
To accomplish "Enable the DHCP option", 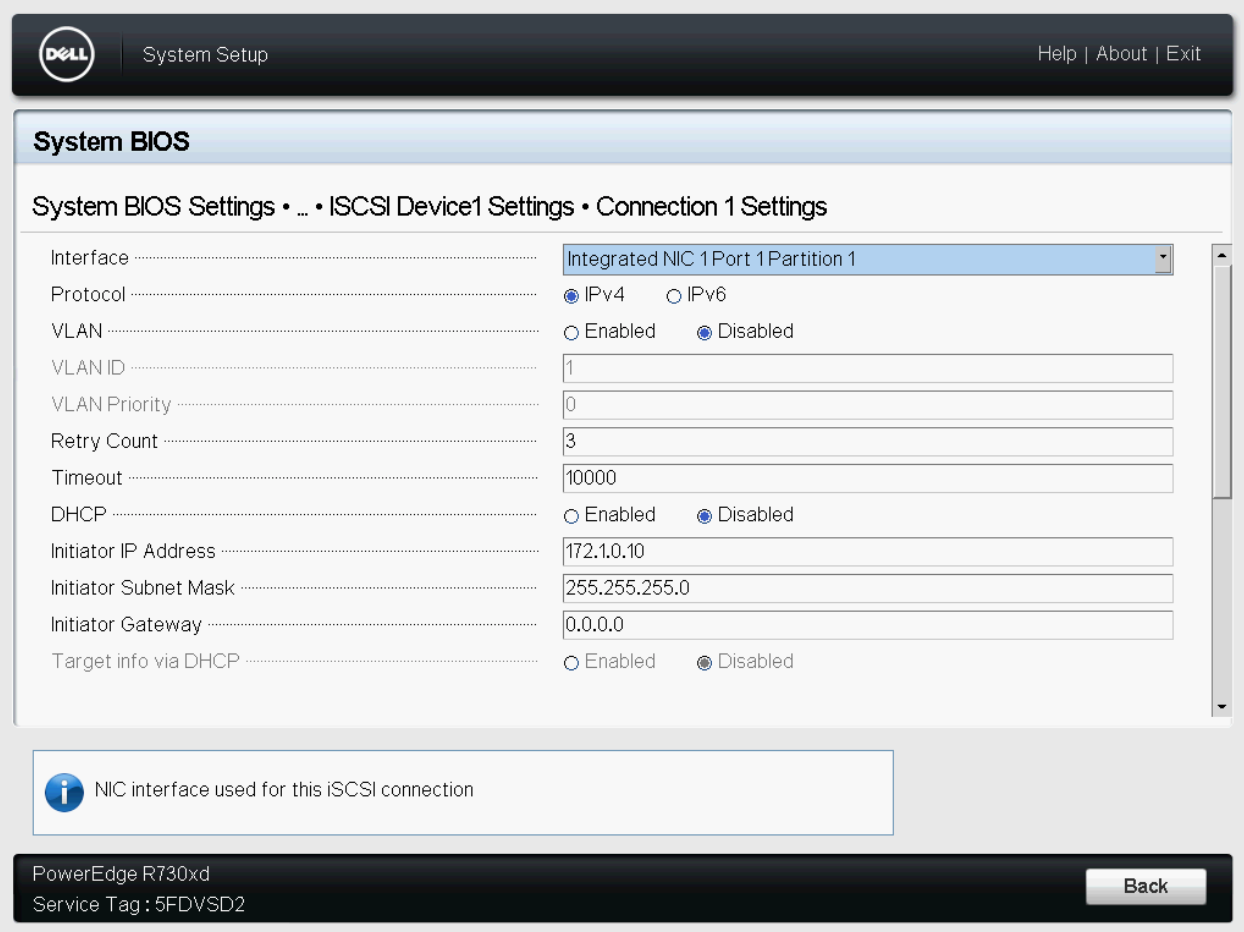I will tap(571, 516).
